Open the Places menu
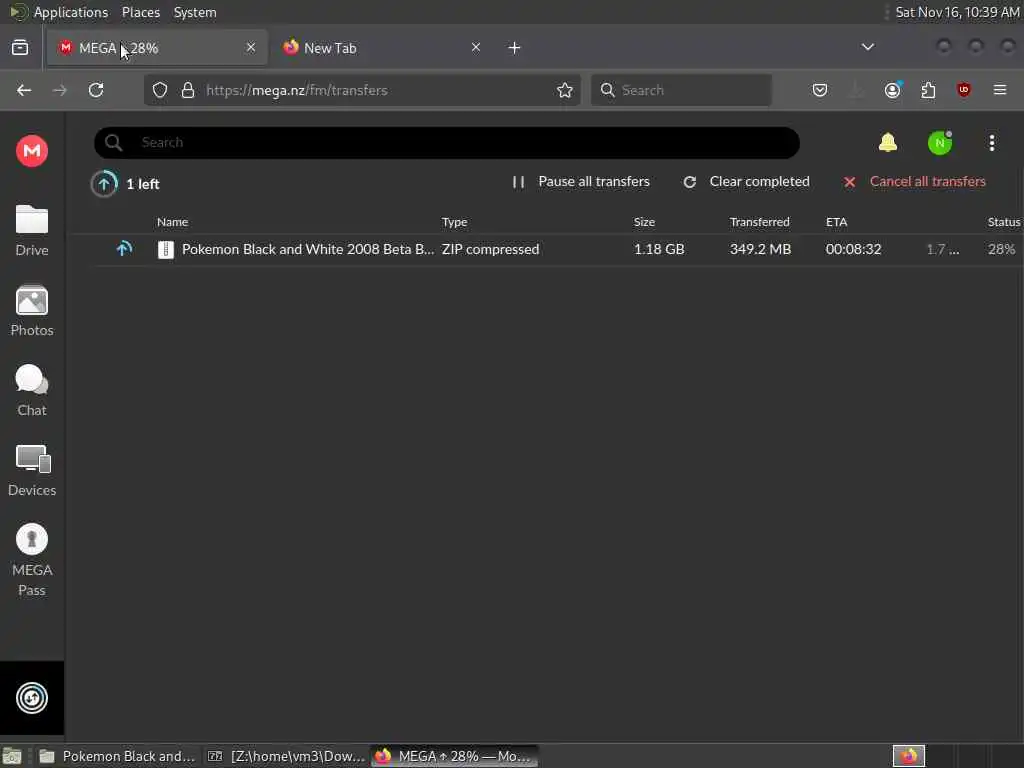Image resolution: width=1024 pixels, height=768 pixels. coord(140,12)
